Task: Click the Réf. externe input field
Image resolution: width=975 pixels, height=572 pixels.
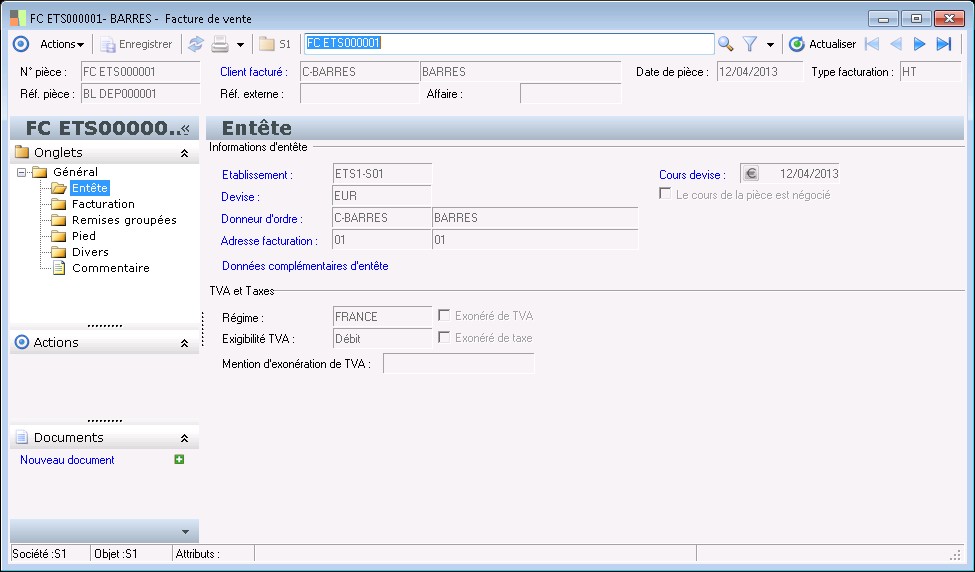Action: pyautogui.click(x=359, y=94)
